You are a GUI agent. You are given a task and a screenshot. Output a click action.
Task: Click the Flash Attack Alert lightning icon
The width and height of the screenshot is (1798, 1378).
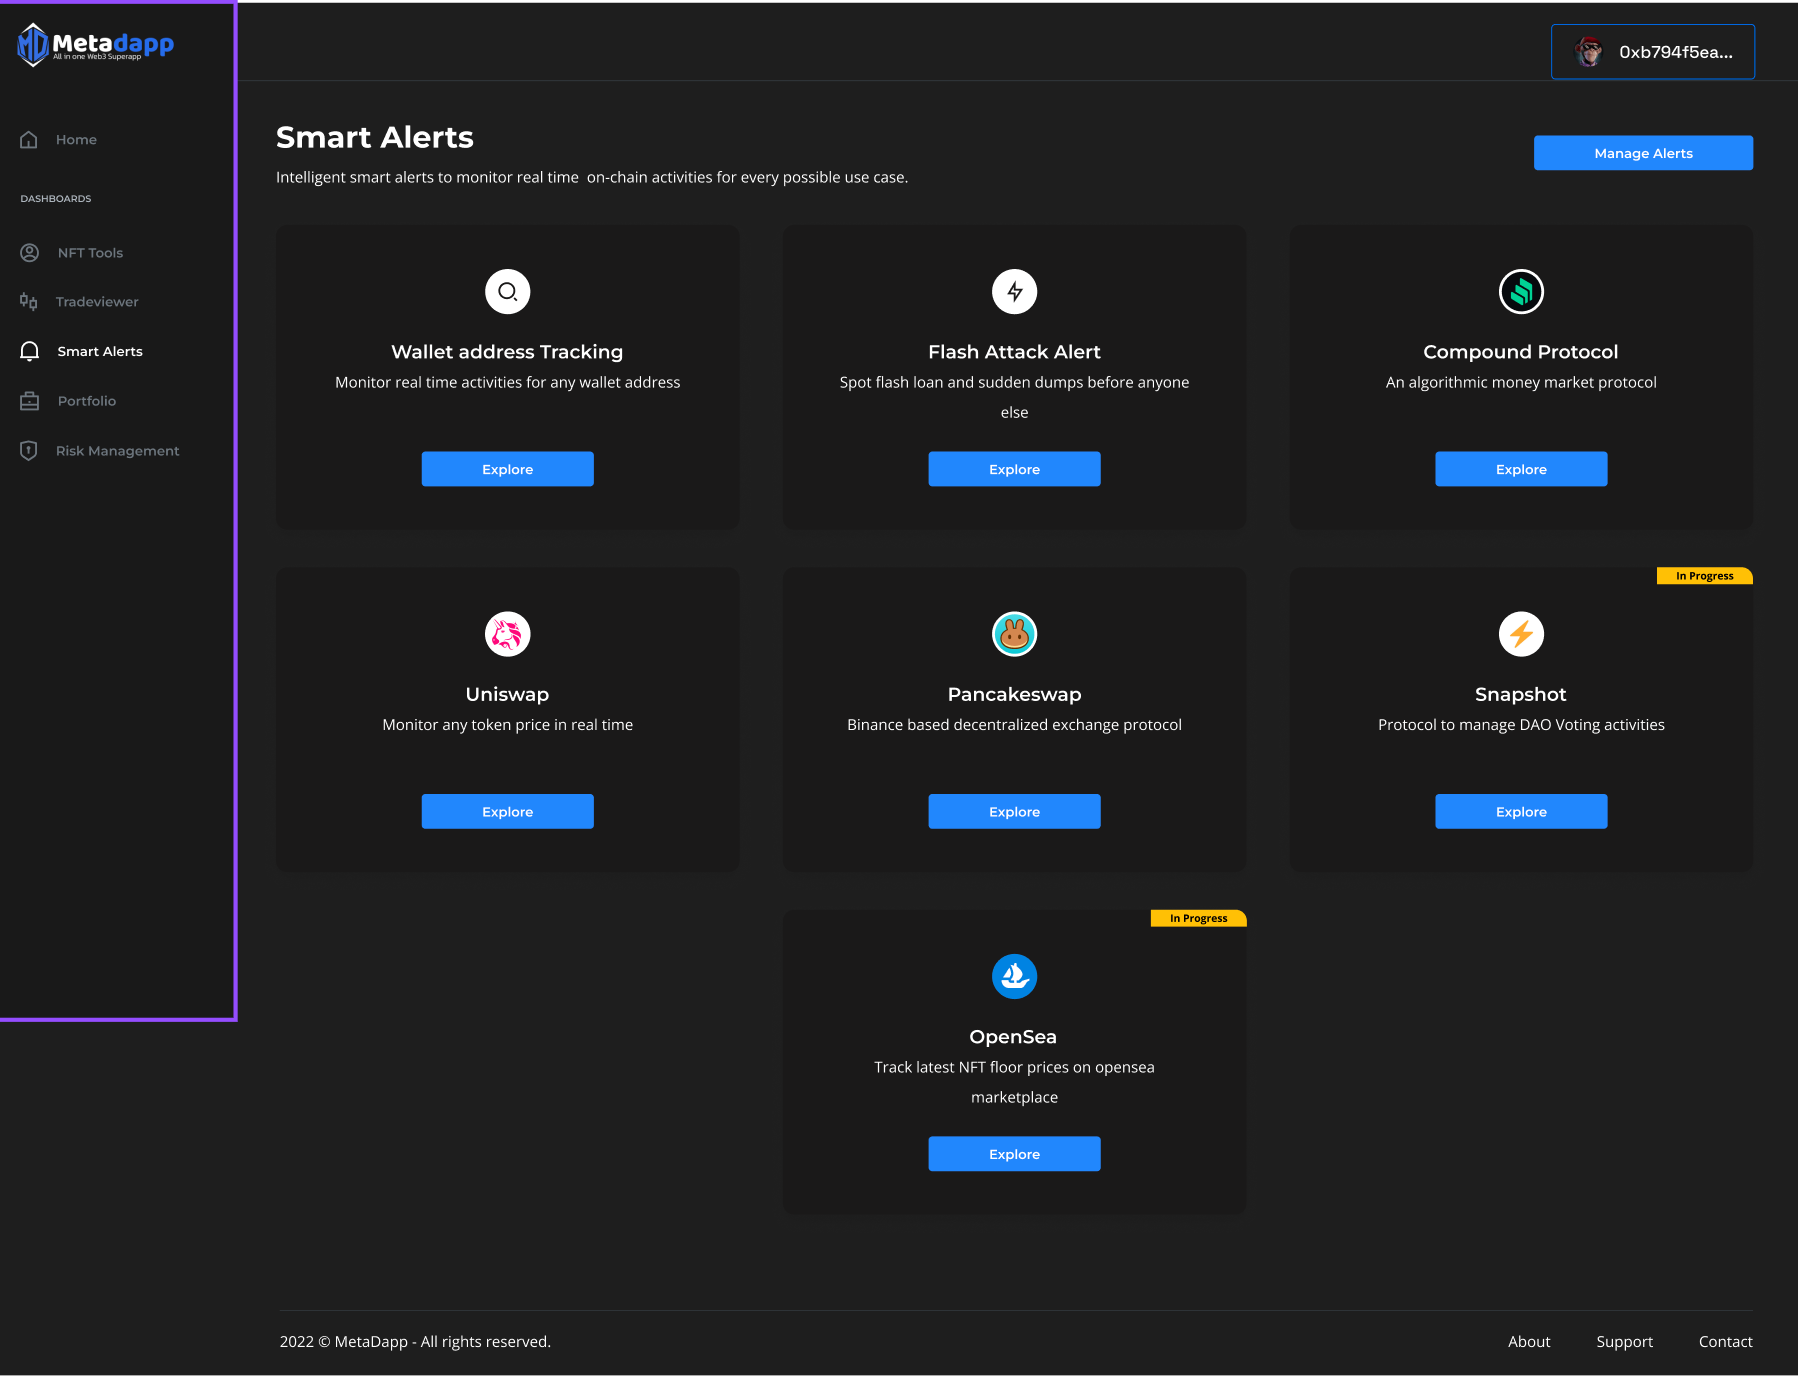click(1015, 292)
